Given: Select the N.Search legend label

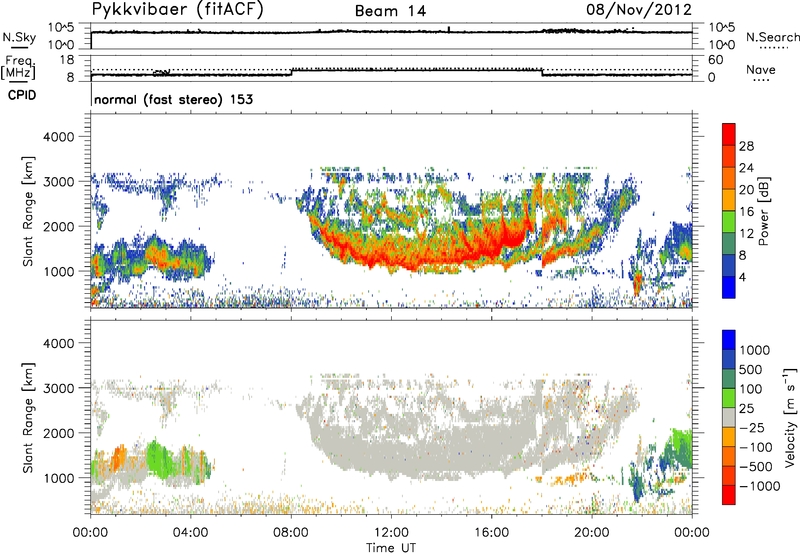Looking at the screenshot, I should coord(772,37).
